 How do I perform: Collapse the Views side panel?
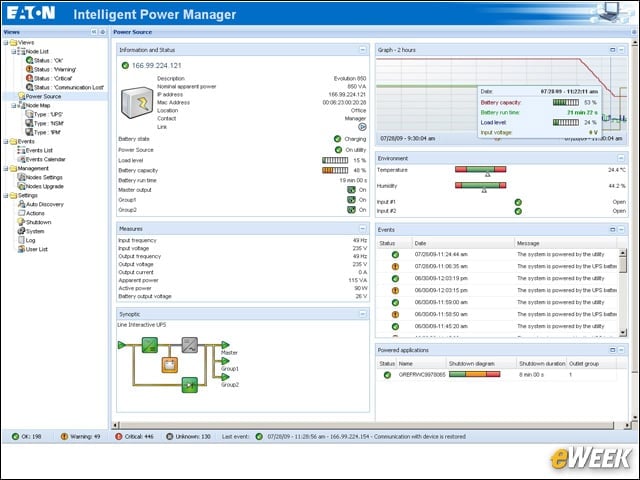94,32
